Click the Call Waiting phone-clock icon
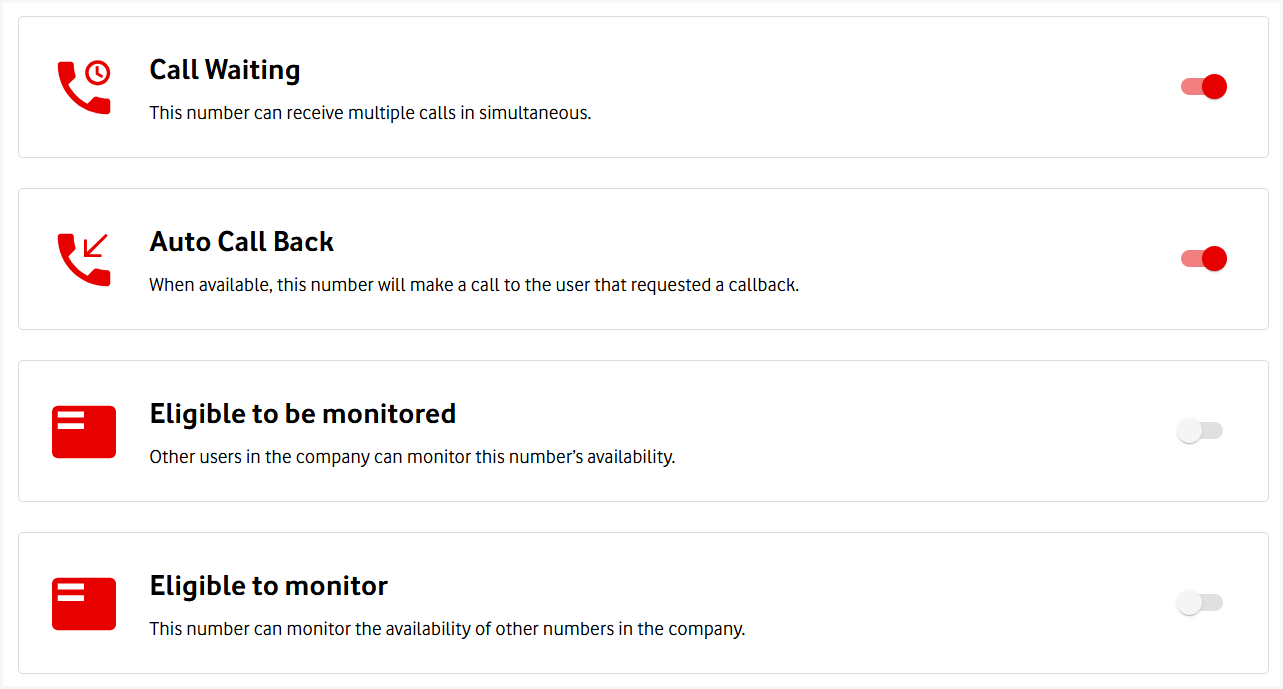The image size is (1283, 689). click(x=84, y=87)
